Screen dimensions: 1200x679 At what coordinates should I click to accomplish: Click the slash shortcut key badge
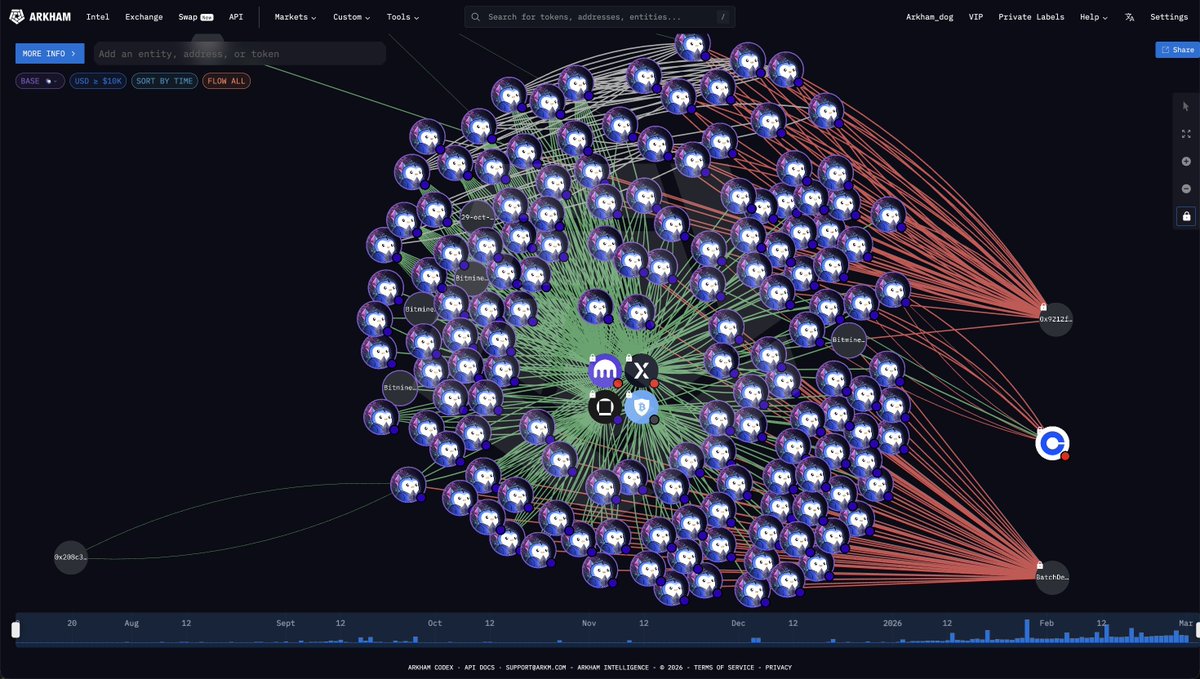tap(722, 17)
